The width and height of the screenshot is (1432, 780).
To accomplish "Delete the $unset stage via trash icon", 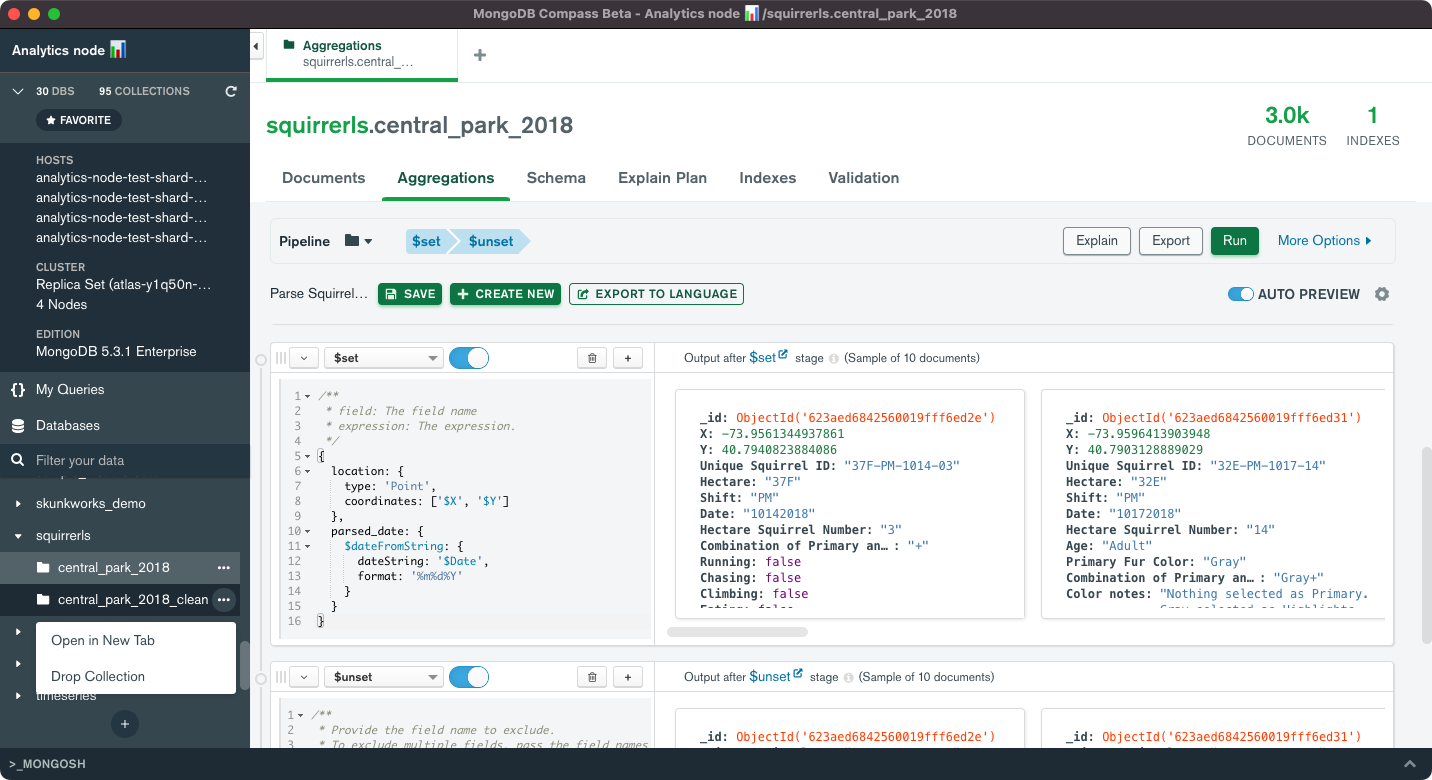I will coord(592,677).
